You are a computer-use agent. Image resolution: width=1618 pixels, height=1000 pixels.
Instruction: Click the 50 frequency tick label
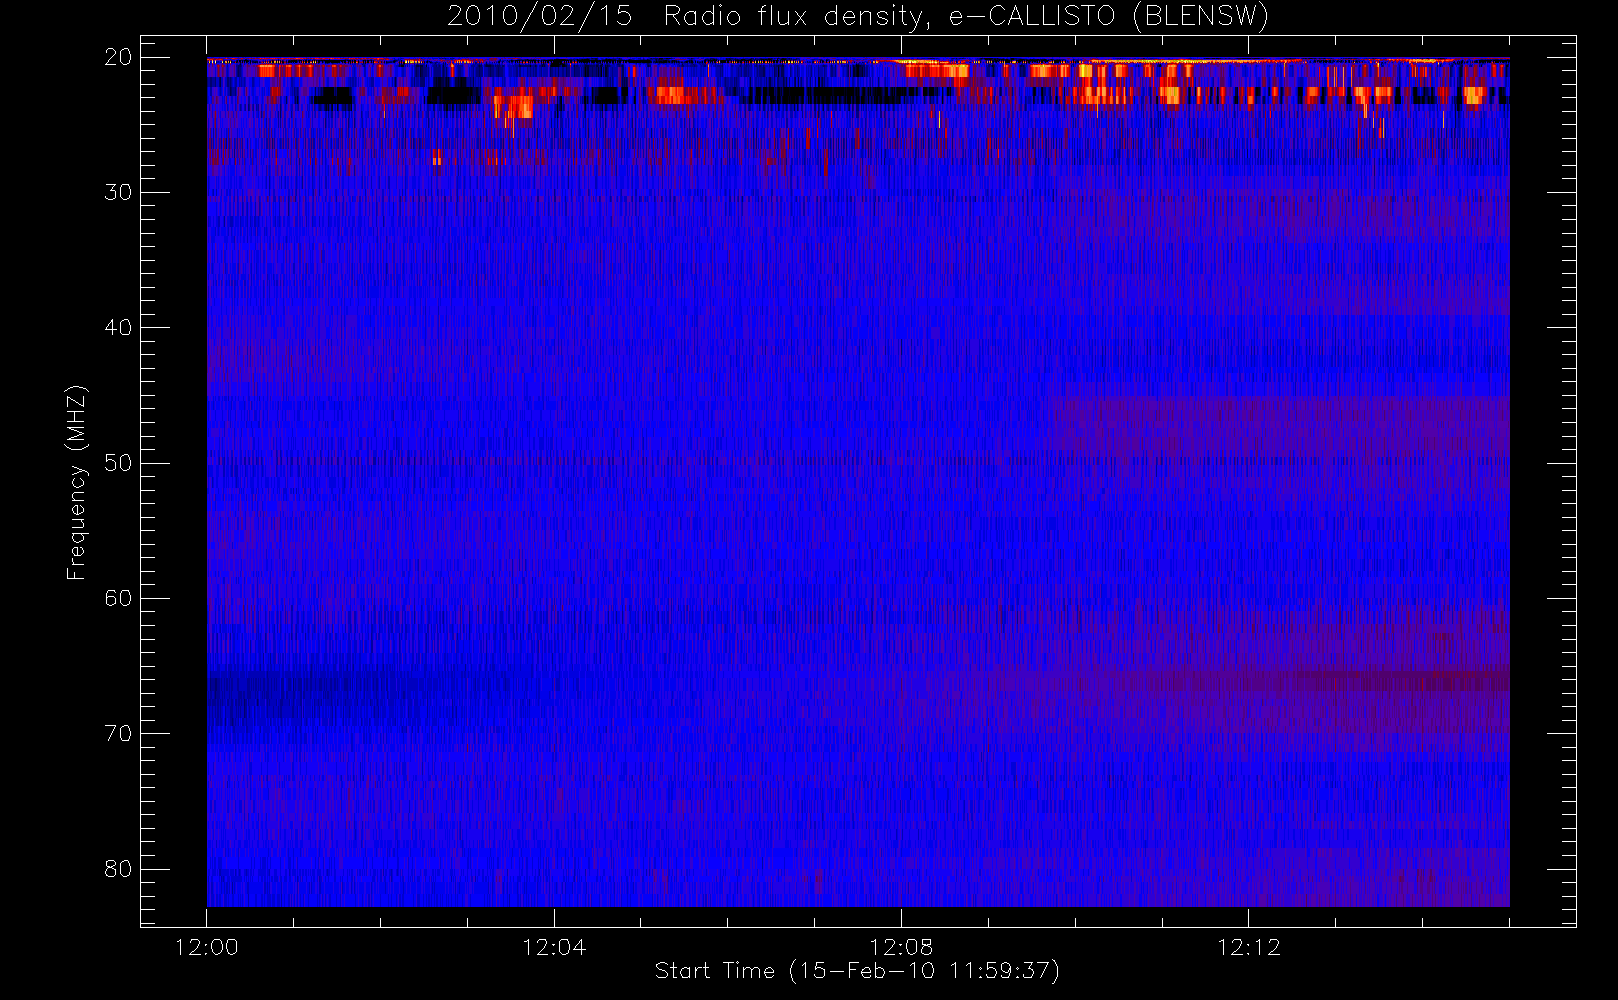pyautogui.click(x=119, y=463)
